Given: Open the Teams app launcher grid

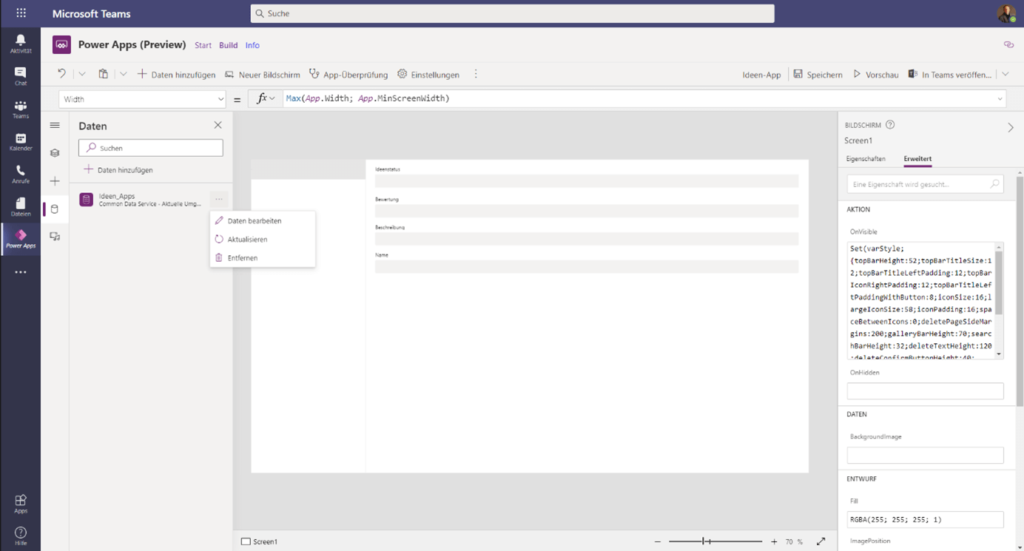Looking at the screenshot, I should click(x=21, y=13).
